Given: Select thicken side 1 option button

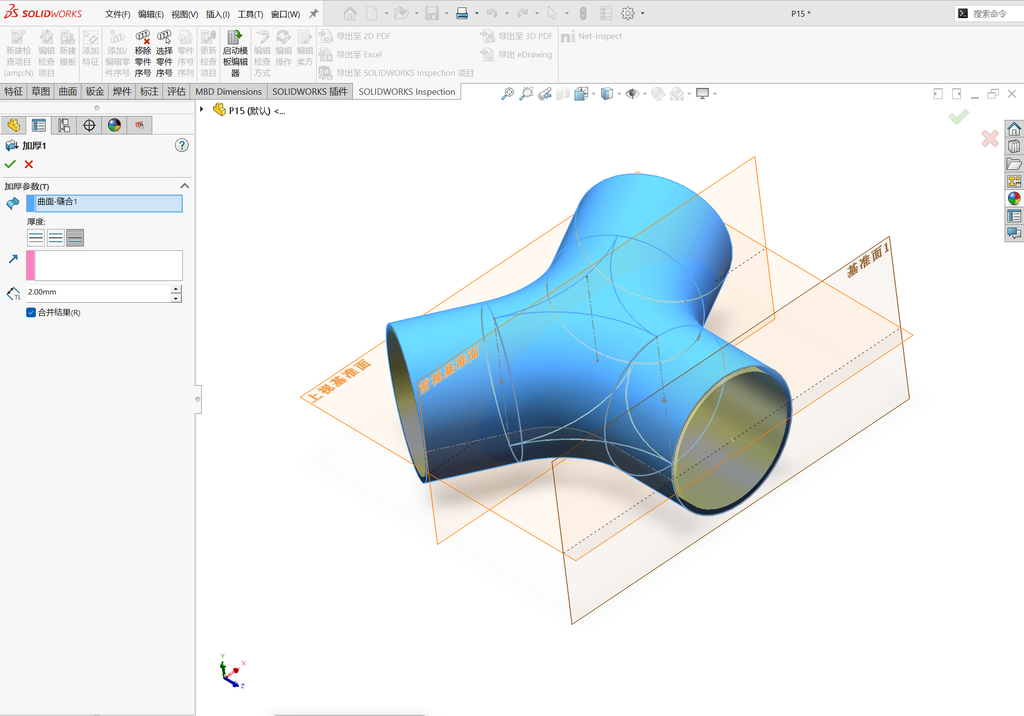Looking at the screenshot, I should tap(36, 238).
